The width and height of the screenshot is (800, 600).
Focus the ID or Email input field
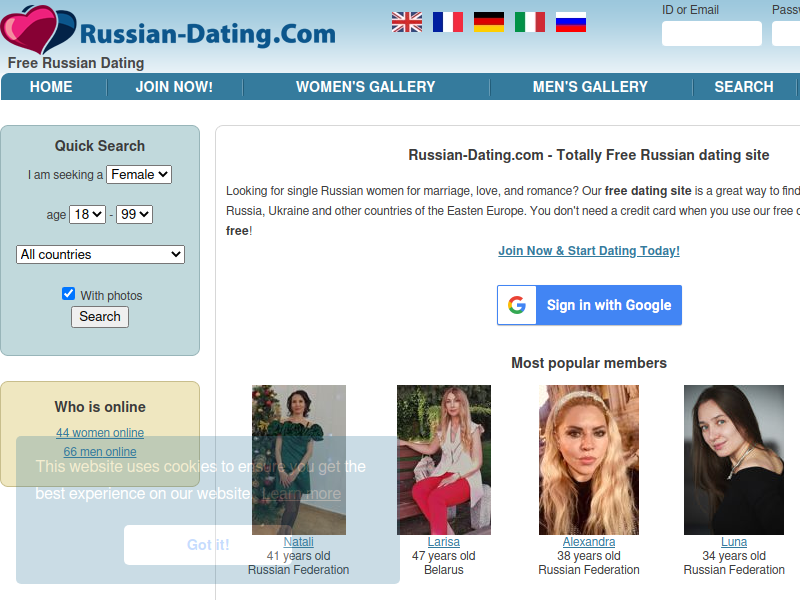pos(712,34)
